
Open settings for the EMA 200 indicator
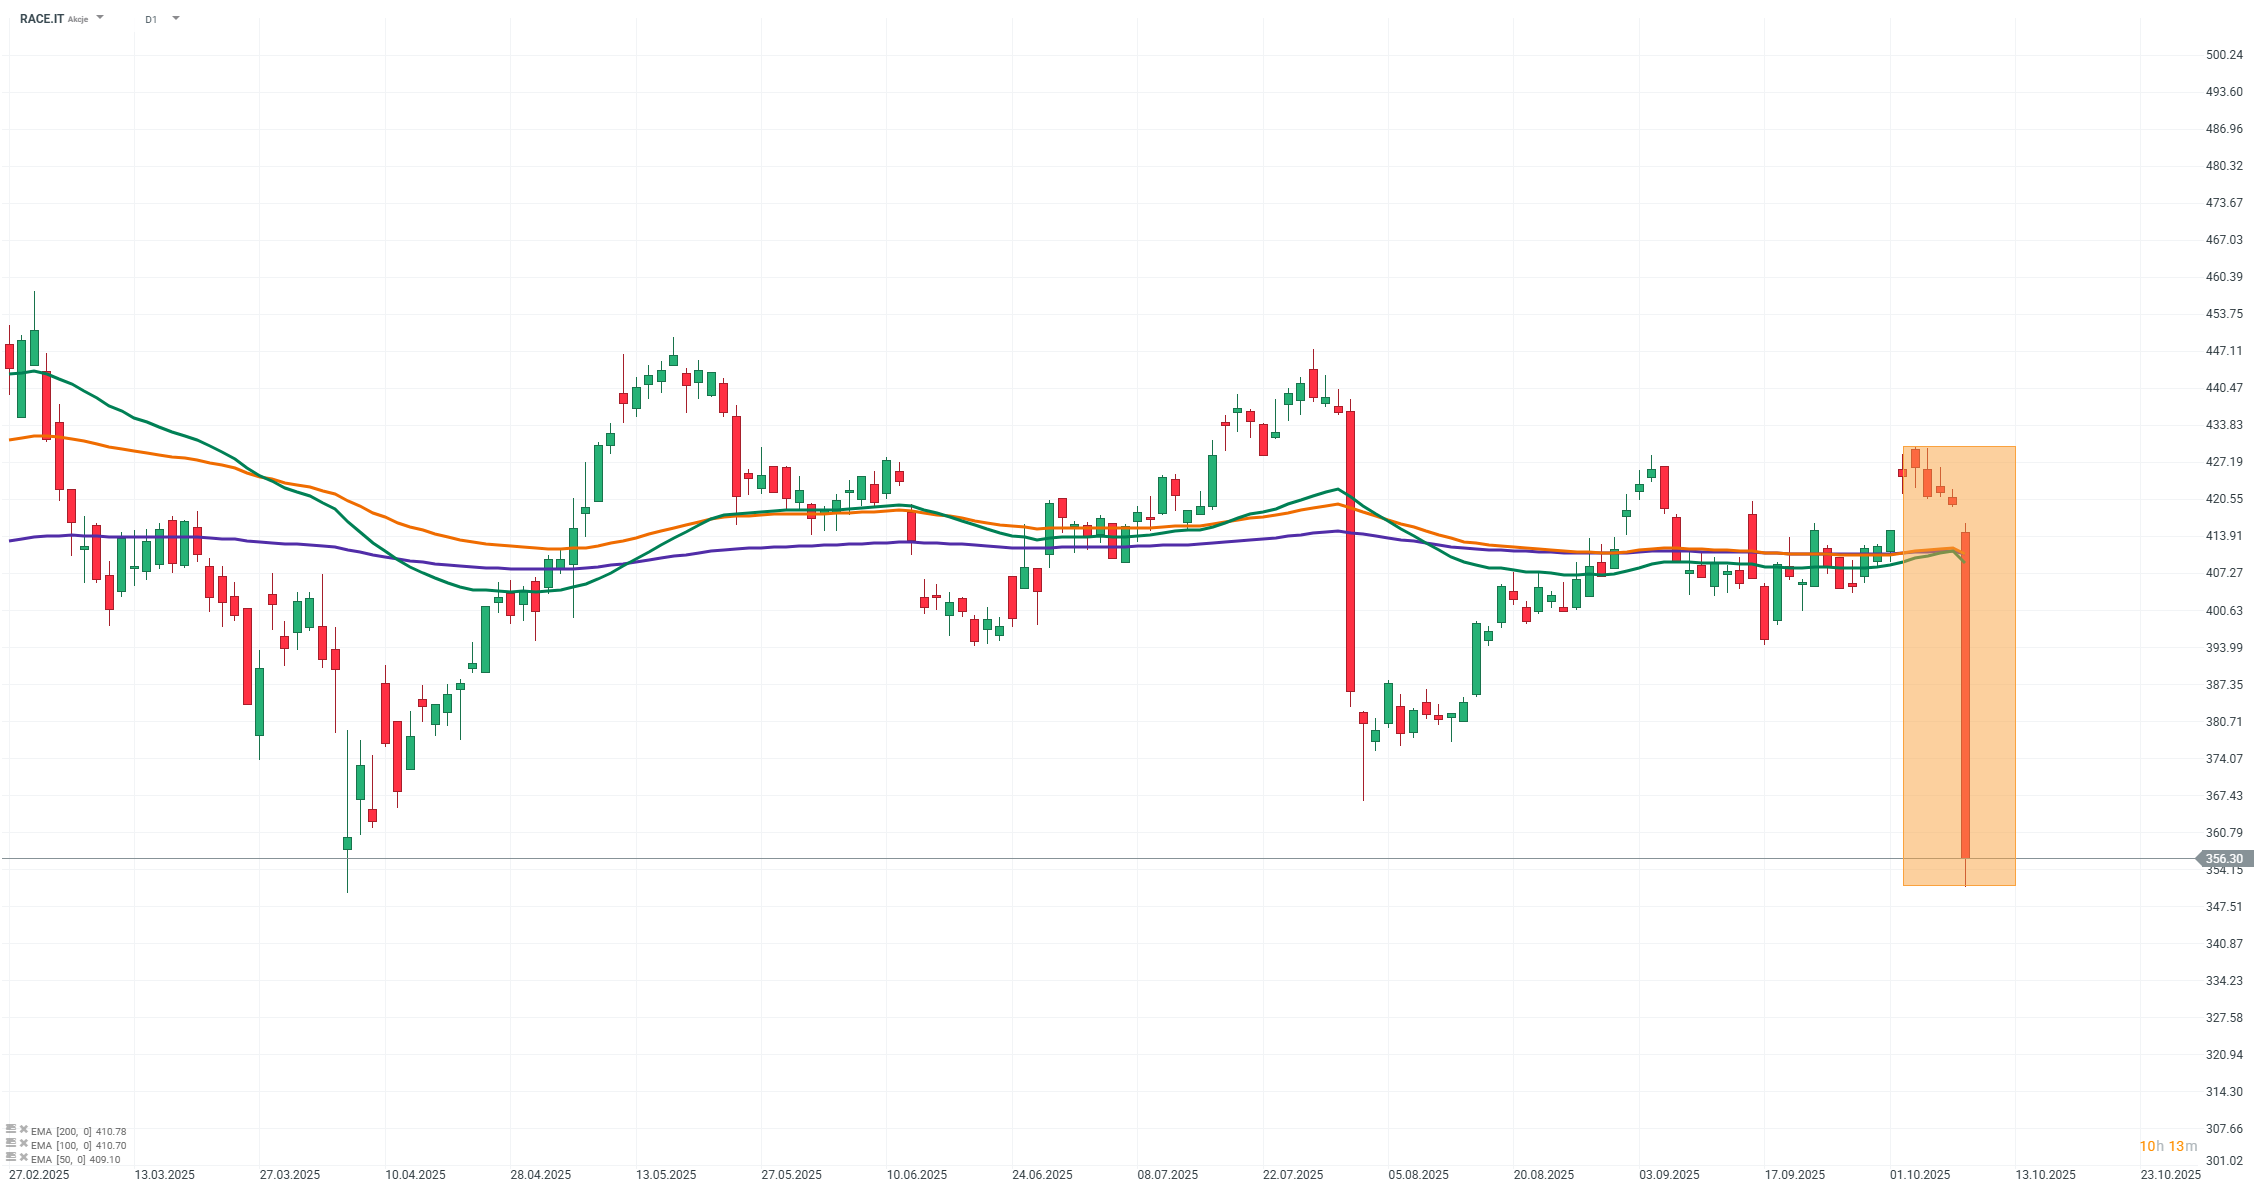tap(11, 1130)
